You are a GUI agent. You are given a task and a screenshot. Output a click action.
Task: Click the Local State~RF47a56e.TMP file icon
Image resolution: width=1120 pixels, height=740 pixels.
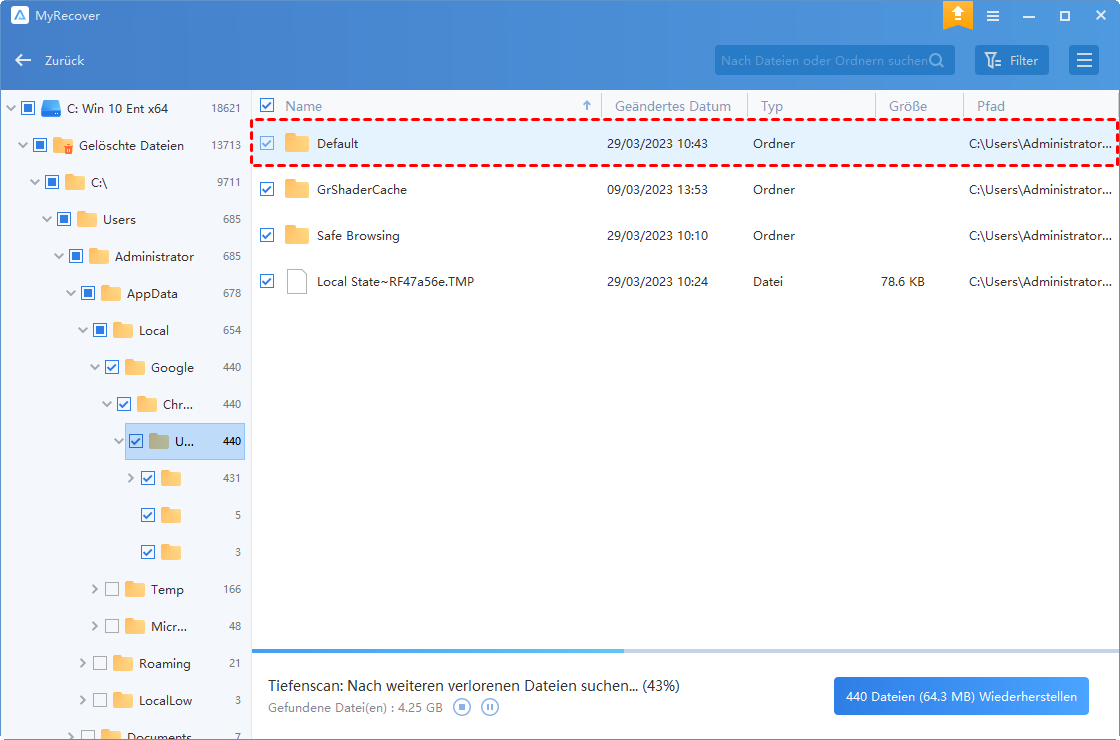(x=296, y=281)
